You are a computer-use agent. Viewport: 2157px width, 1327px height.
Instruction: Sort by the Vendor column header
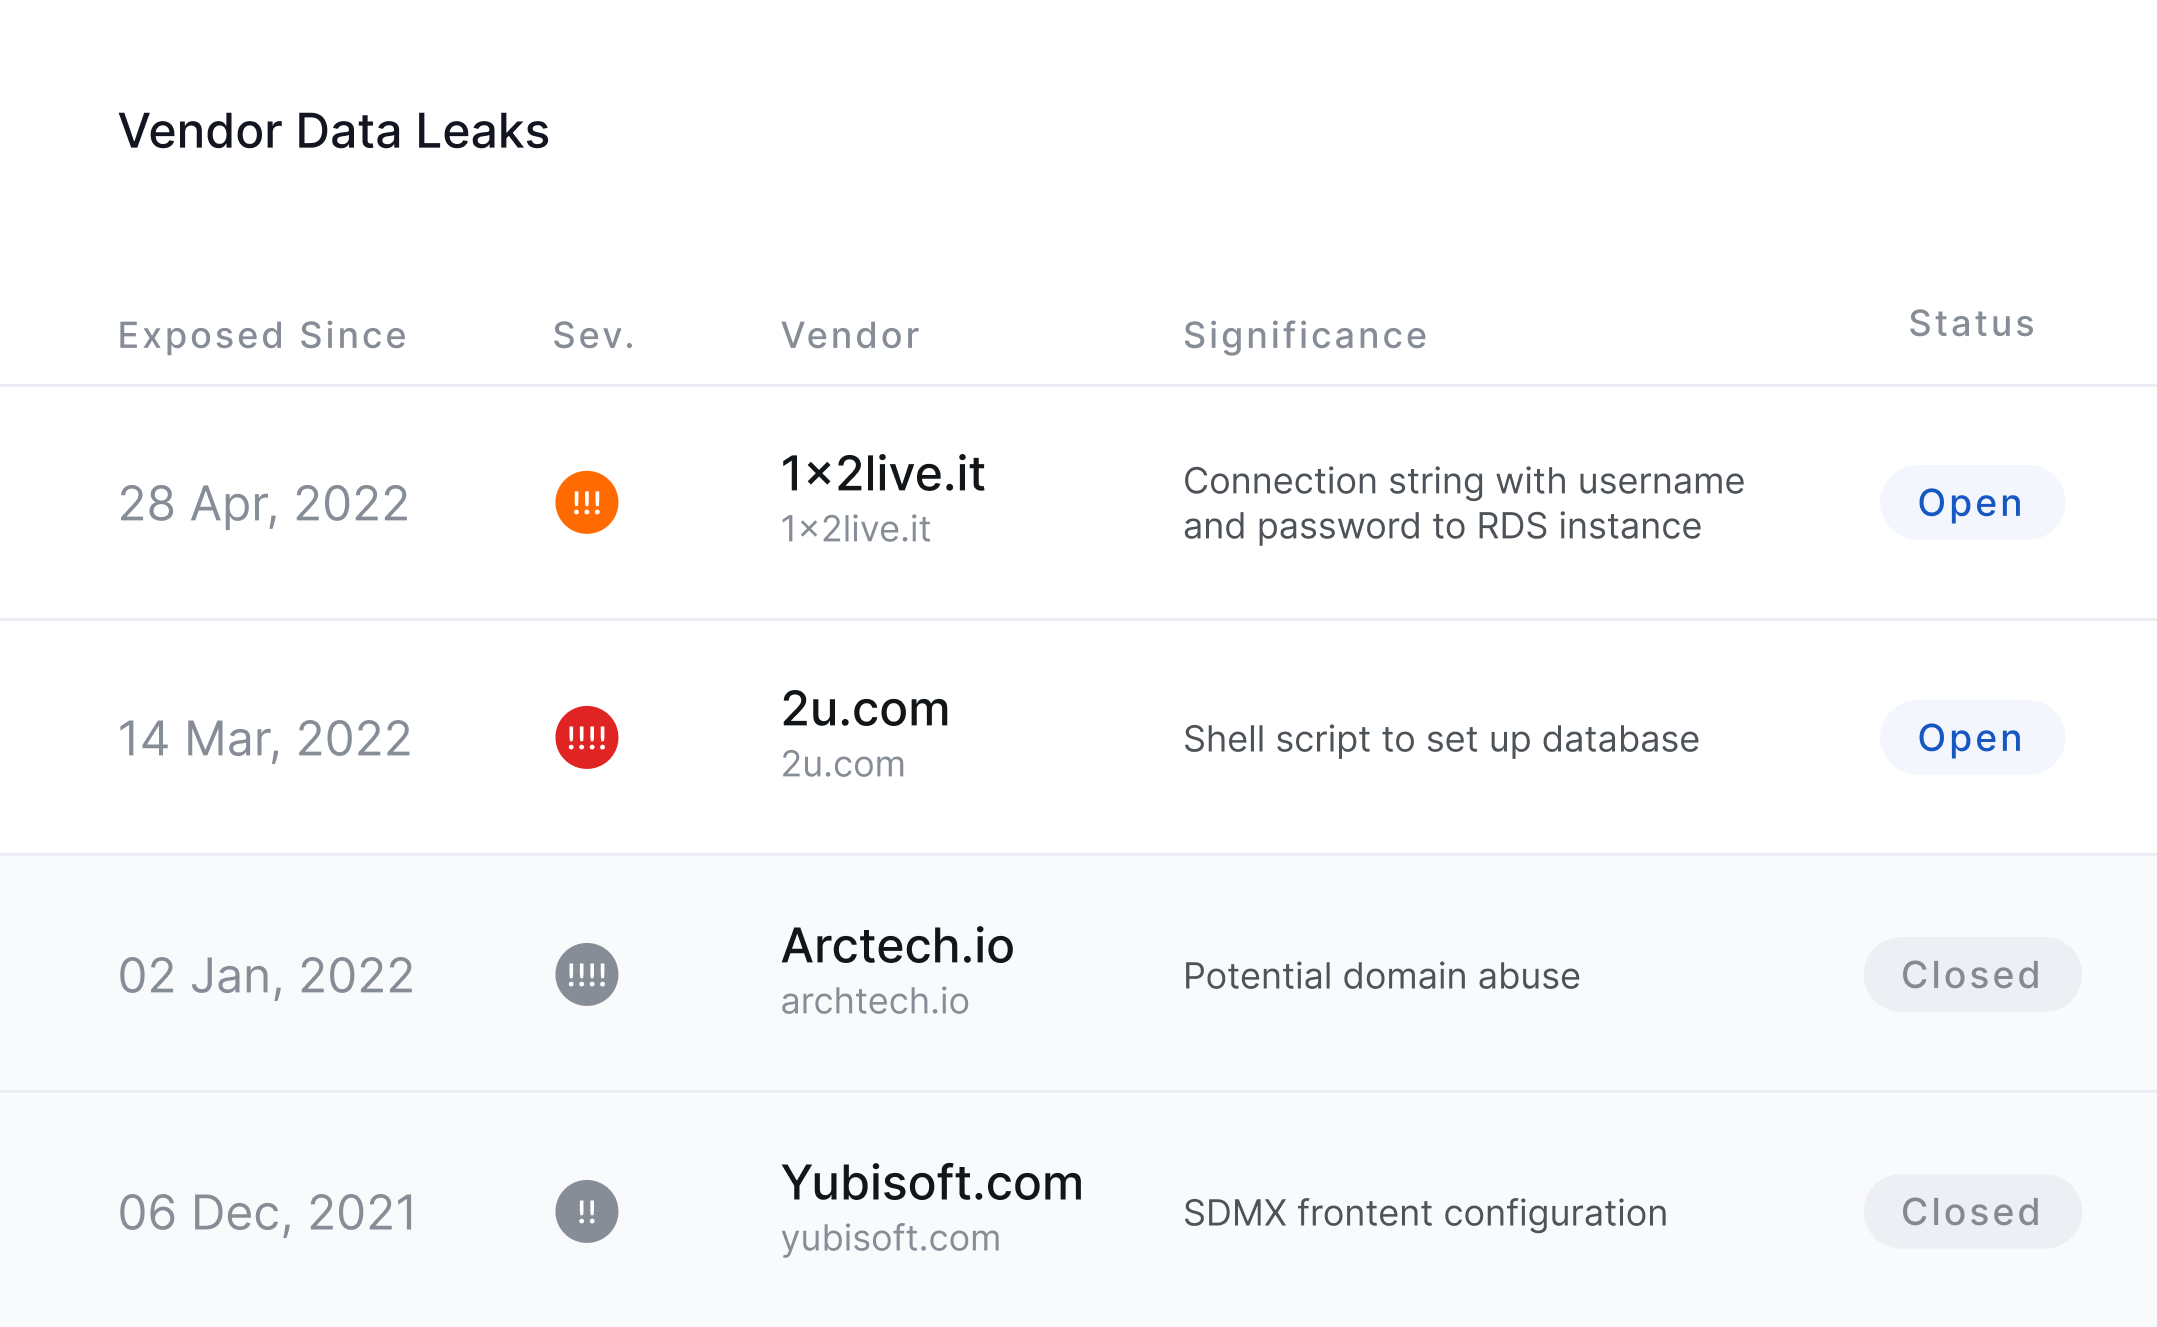tap(850, 335)
